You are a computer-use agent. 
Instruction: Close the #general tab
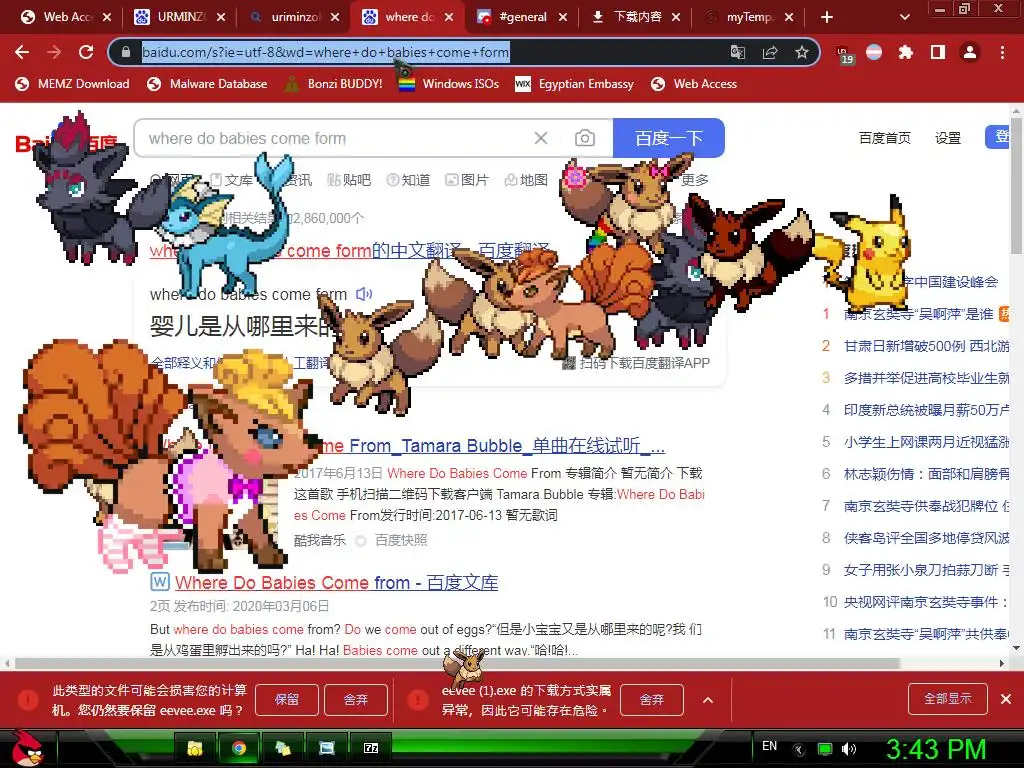pos(563,17)
